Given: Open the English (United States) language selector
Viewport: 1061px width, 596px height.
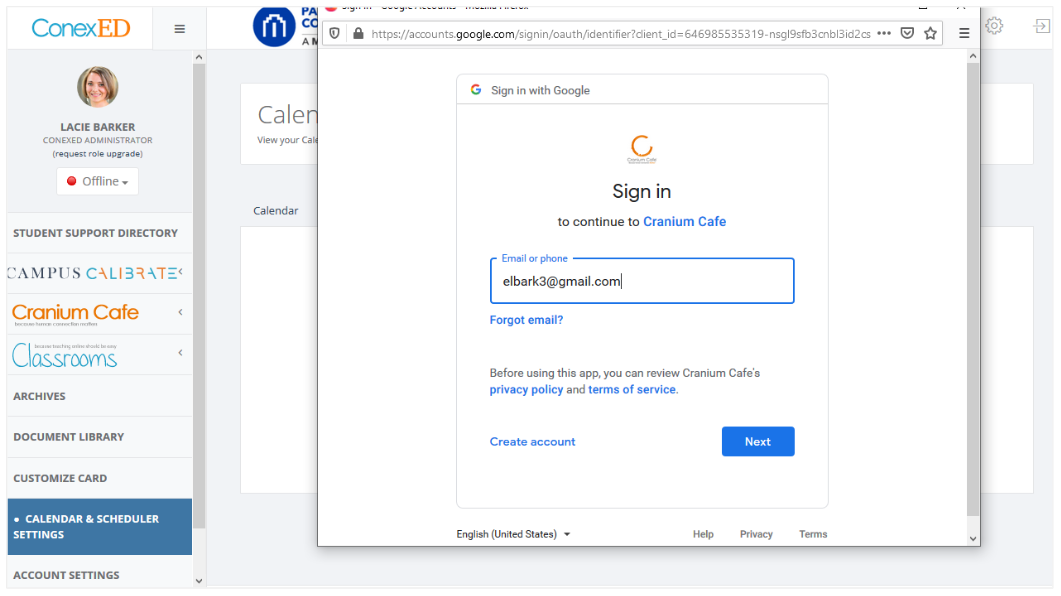Looking at the screenshot, I should pos(513,534).
